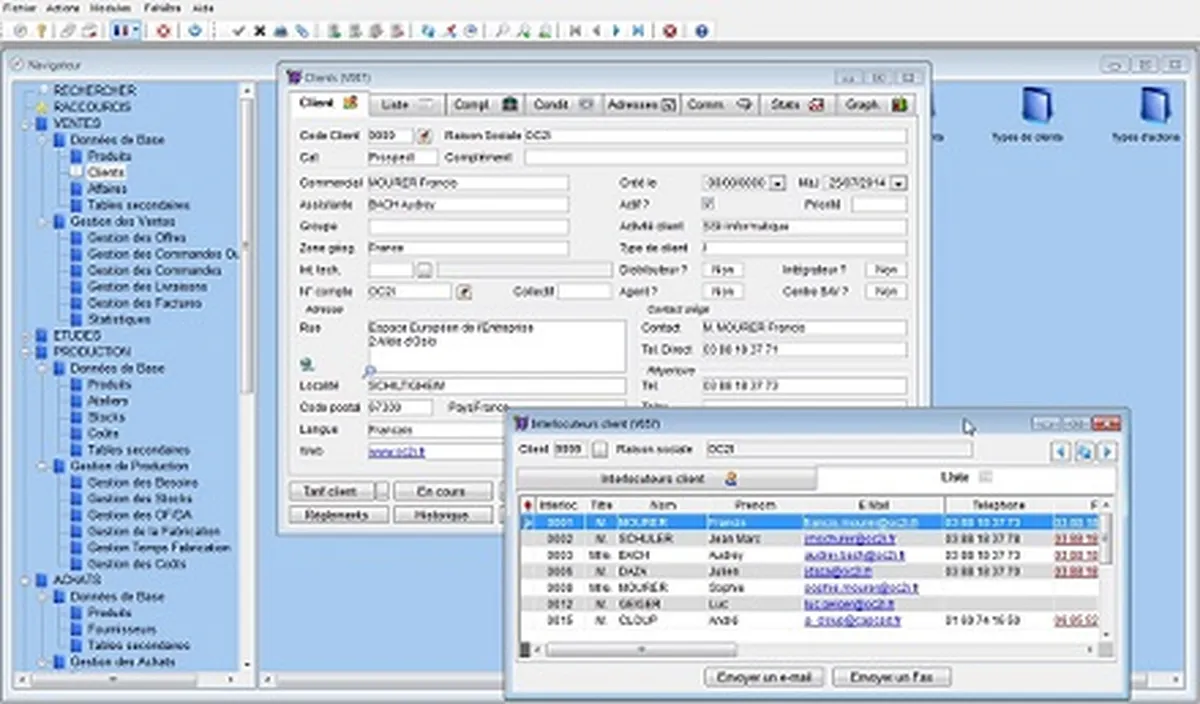Click the Envoyer un e-mail button
Image resolution: width=1200 pixels, height=704 pixels.
click(764, 678)
